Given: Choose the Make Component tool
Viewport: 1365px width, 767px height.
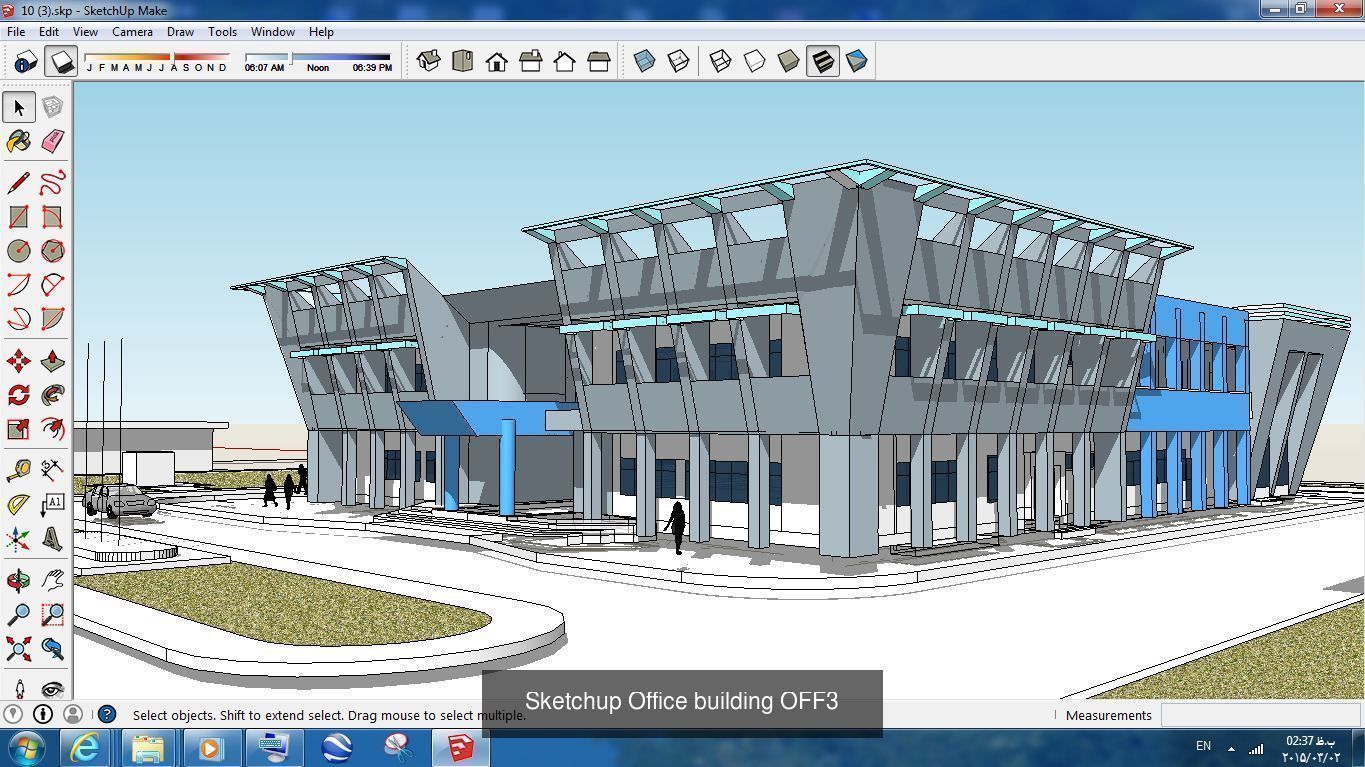Looking at the screenshot, I should click(x=52, y=107).
